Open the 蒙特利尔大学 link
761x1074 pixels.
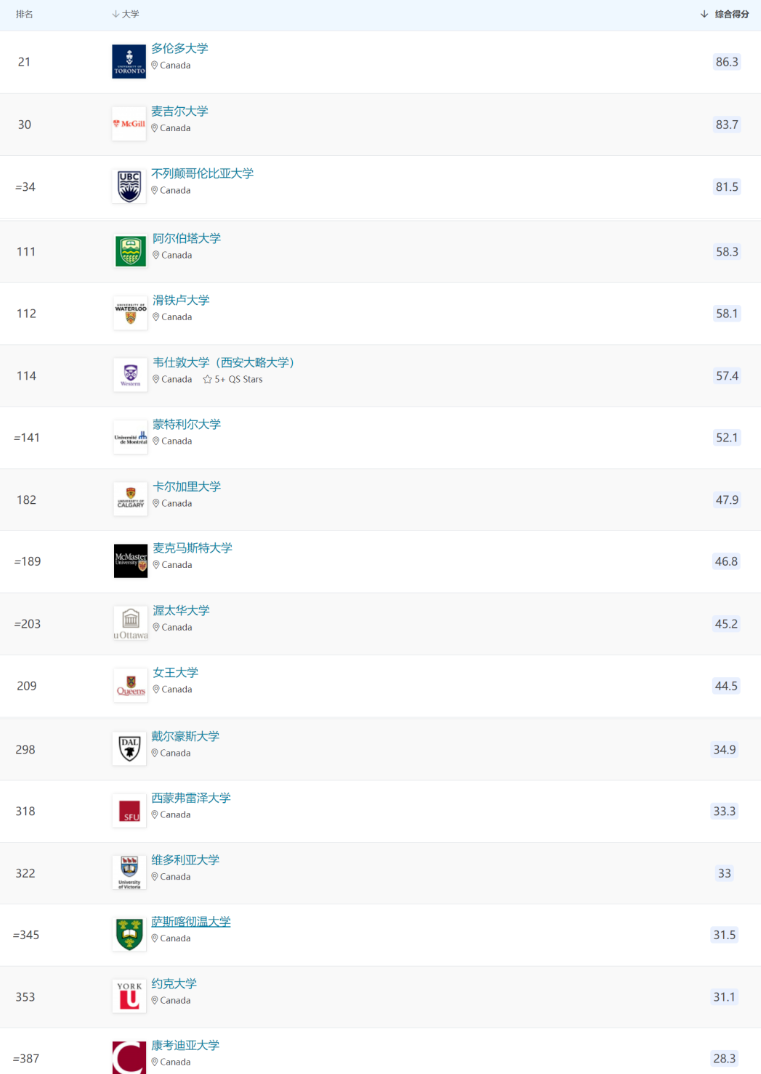[x=187, y=424]
